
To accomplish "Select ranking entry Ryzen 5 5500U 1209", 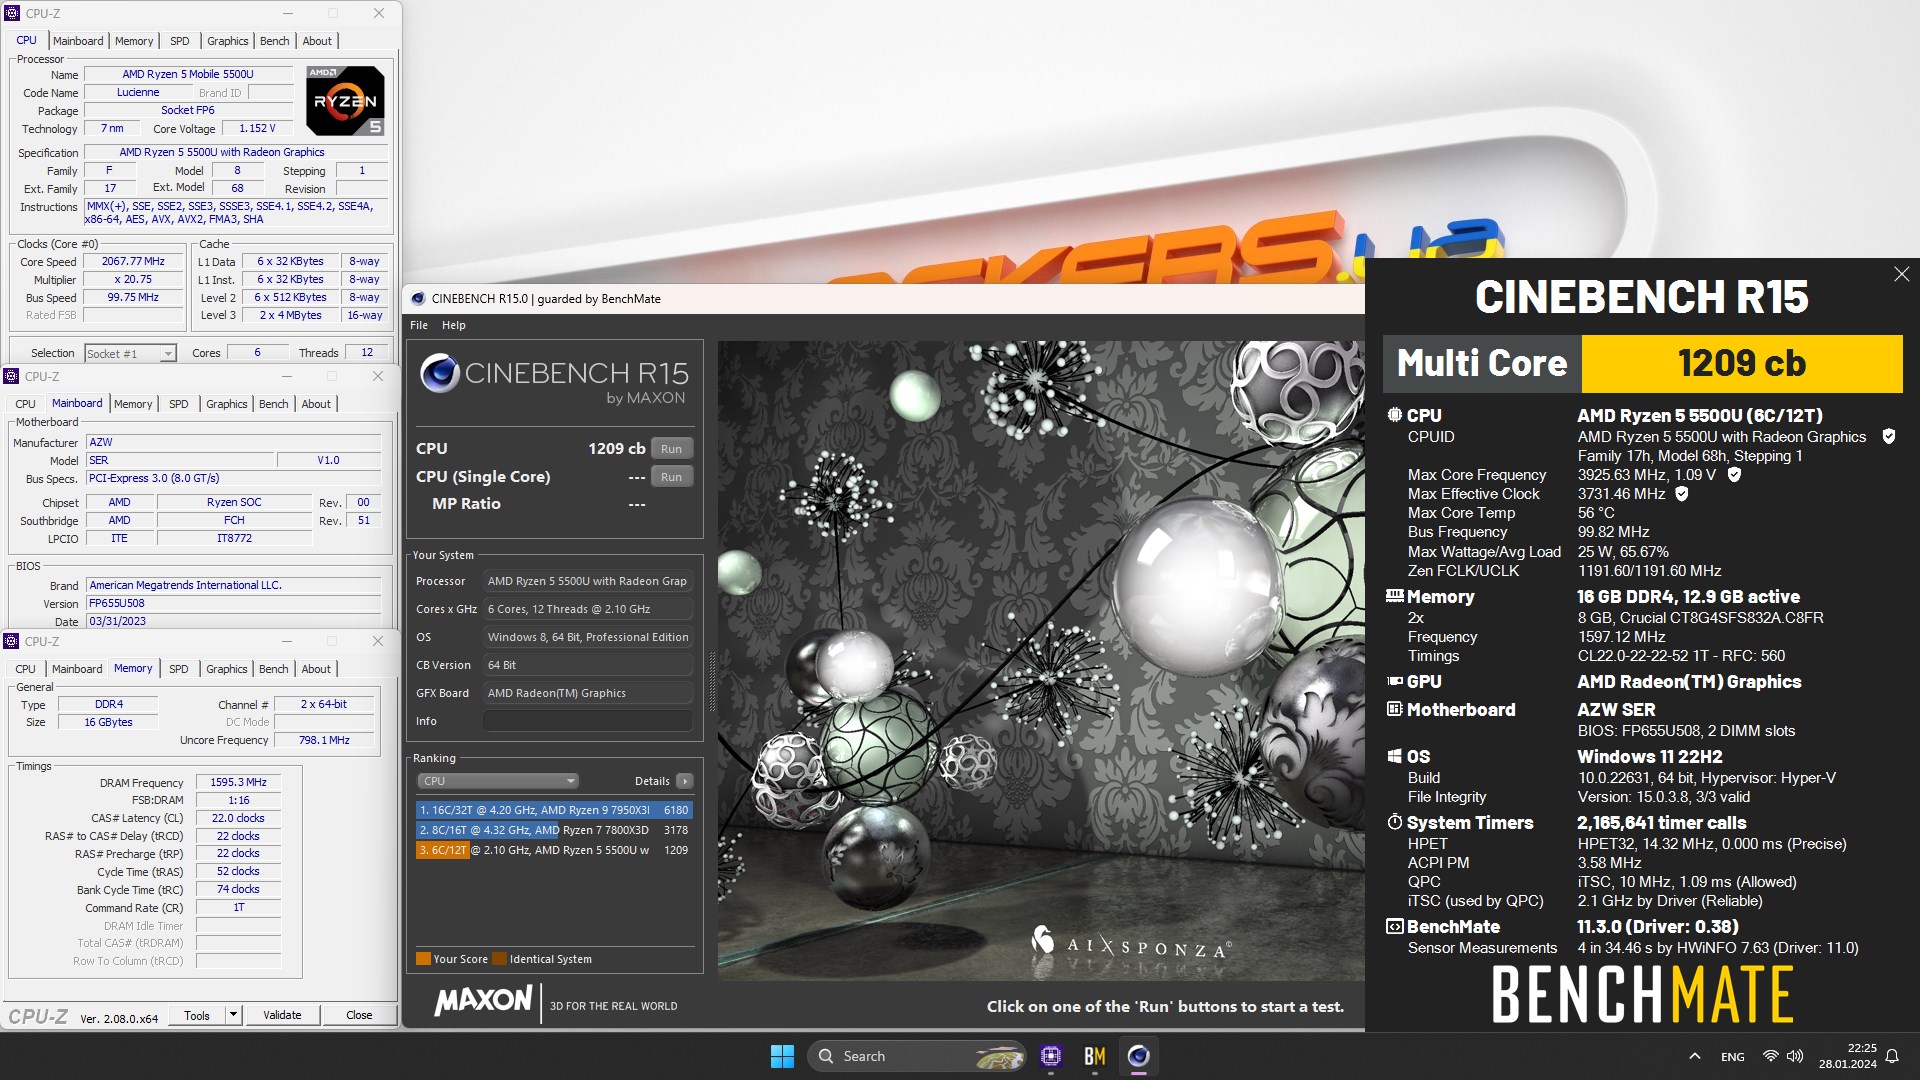I will (x=554, y=850).
